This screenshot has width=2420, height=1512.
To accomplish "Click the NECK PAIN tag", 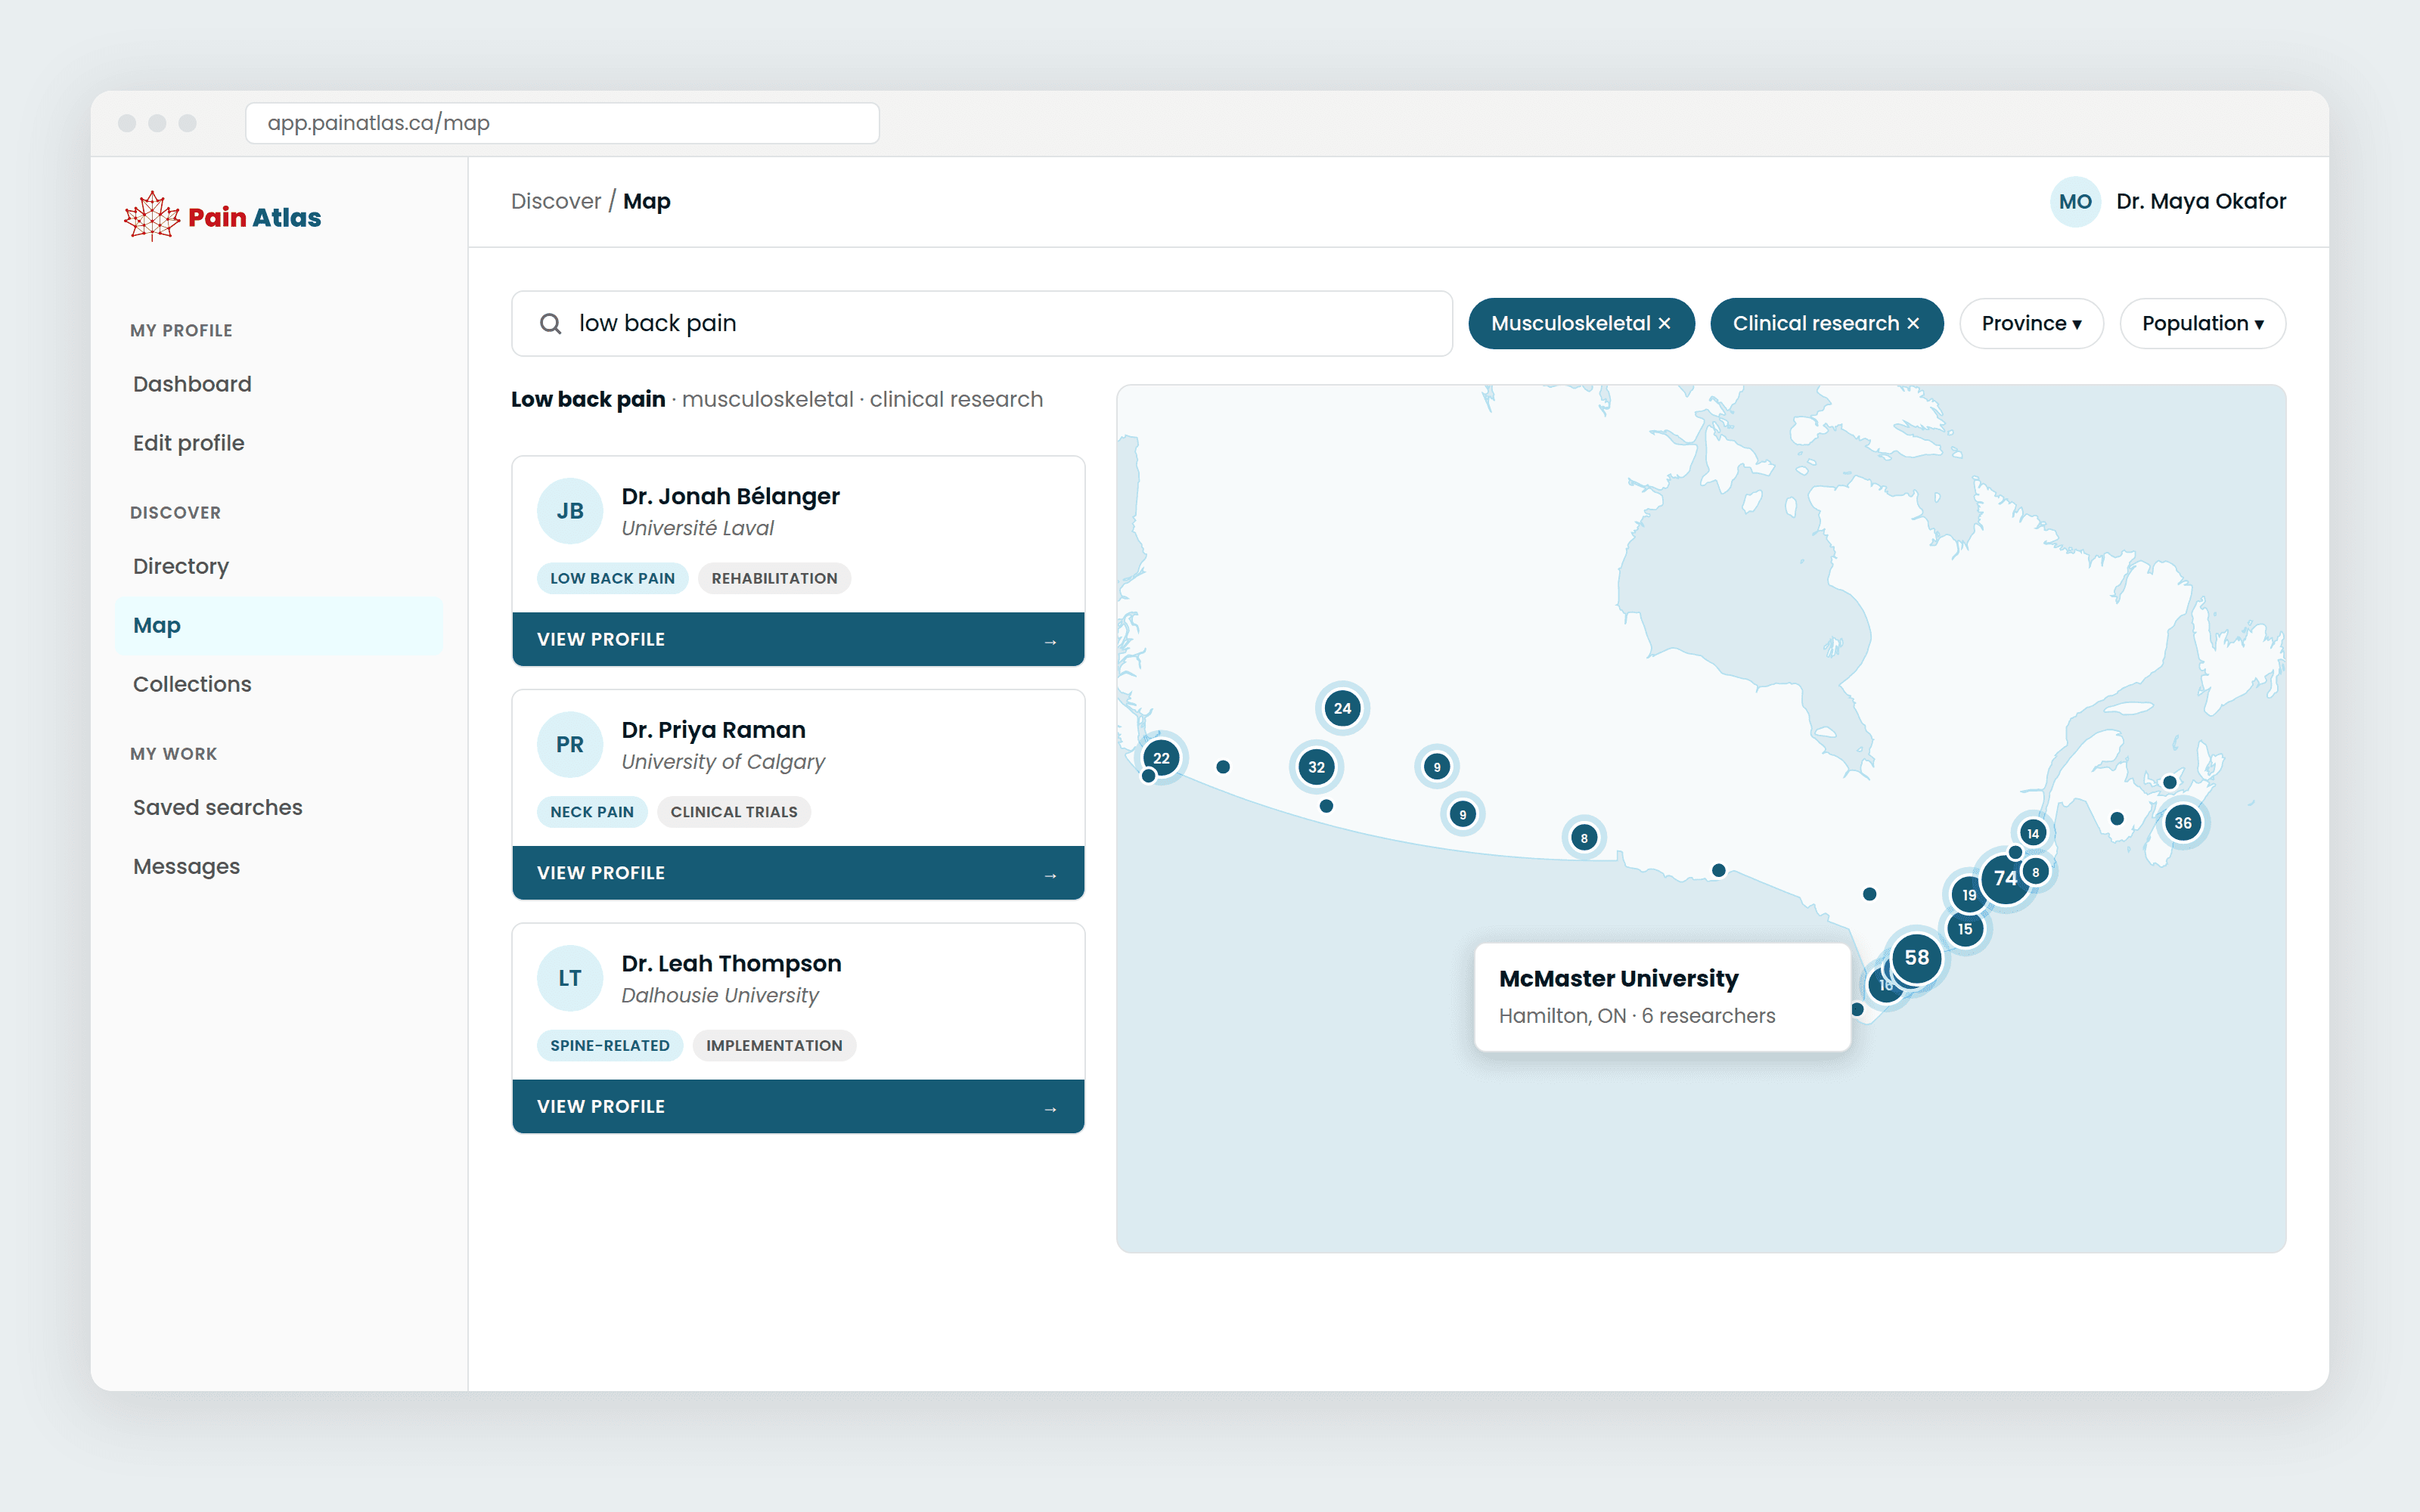I will [592, 812].
